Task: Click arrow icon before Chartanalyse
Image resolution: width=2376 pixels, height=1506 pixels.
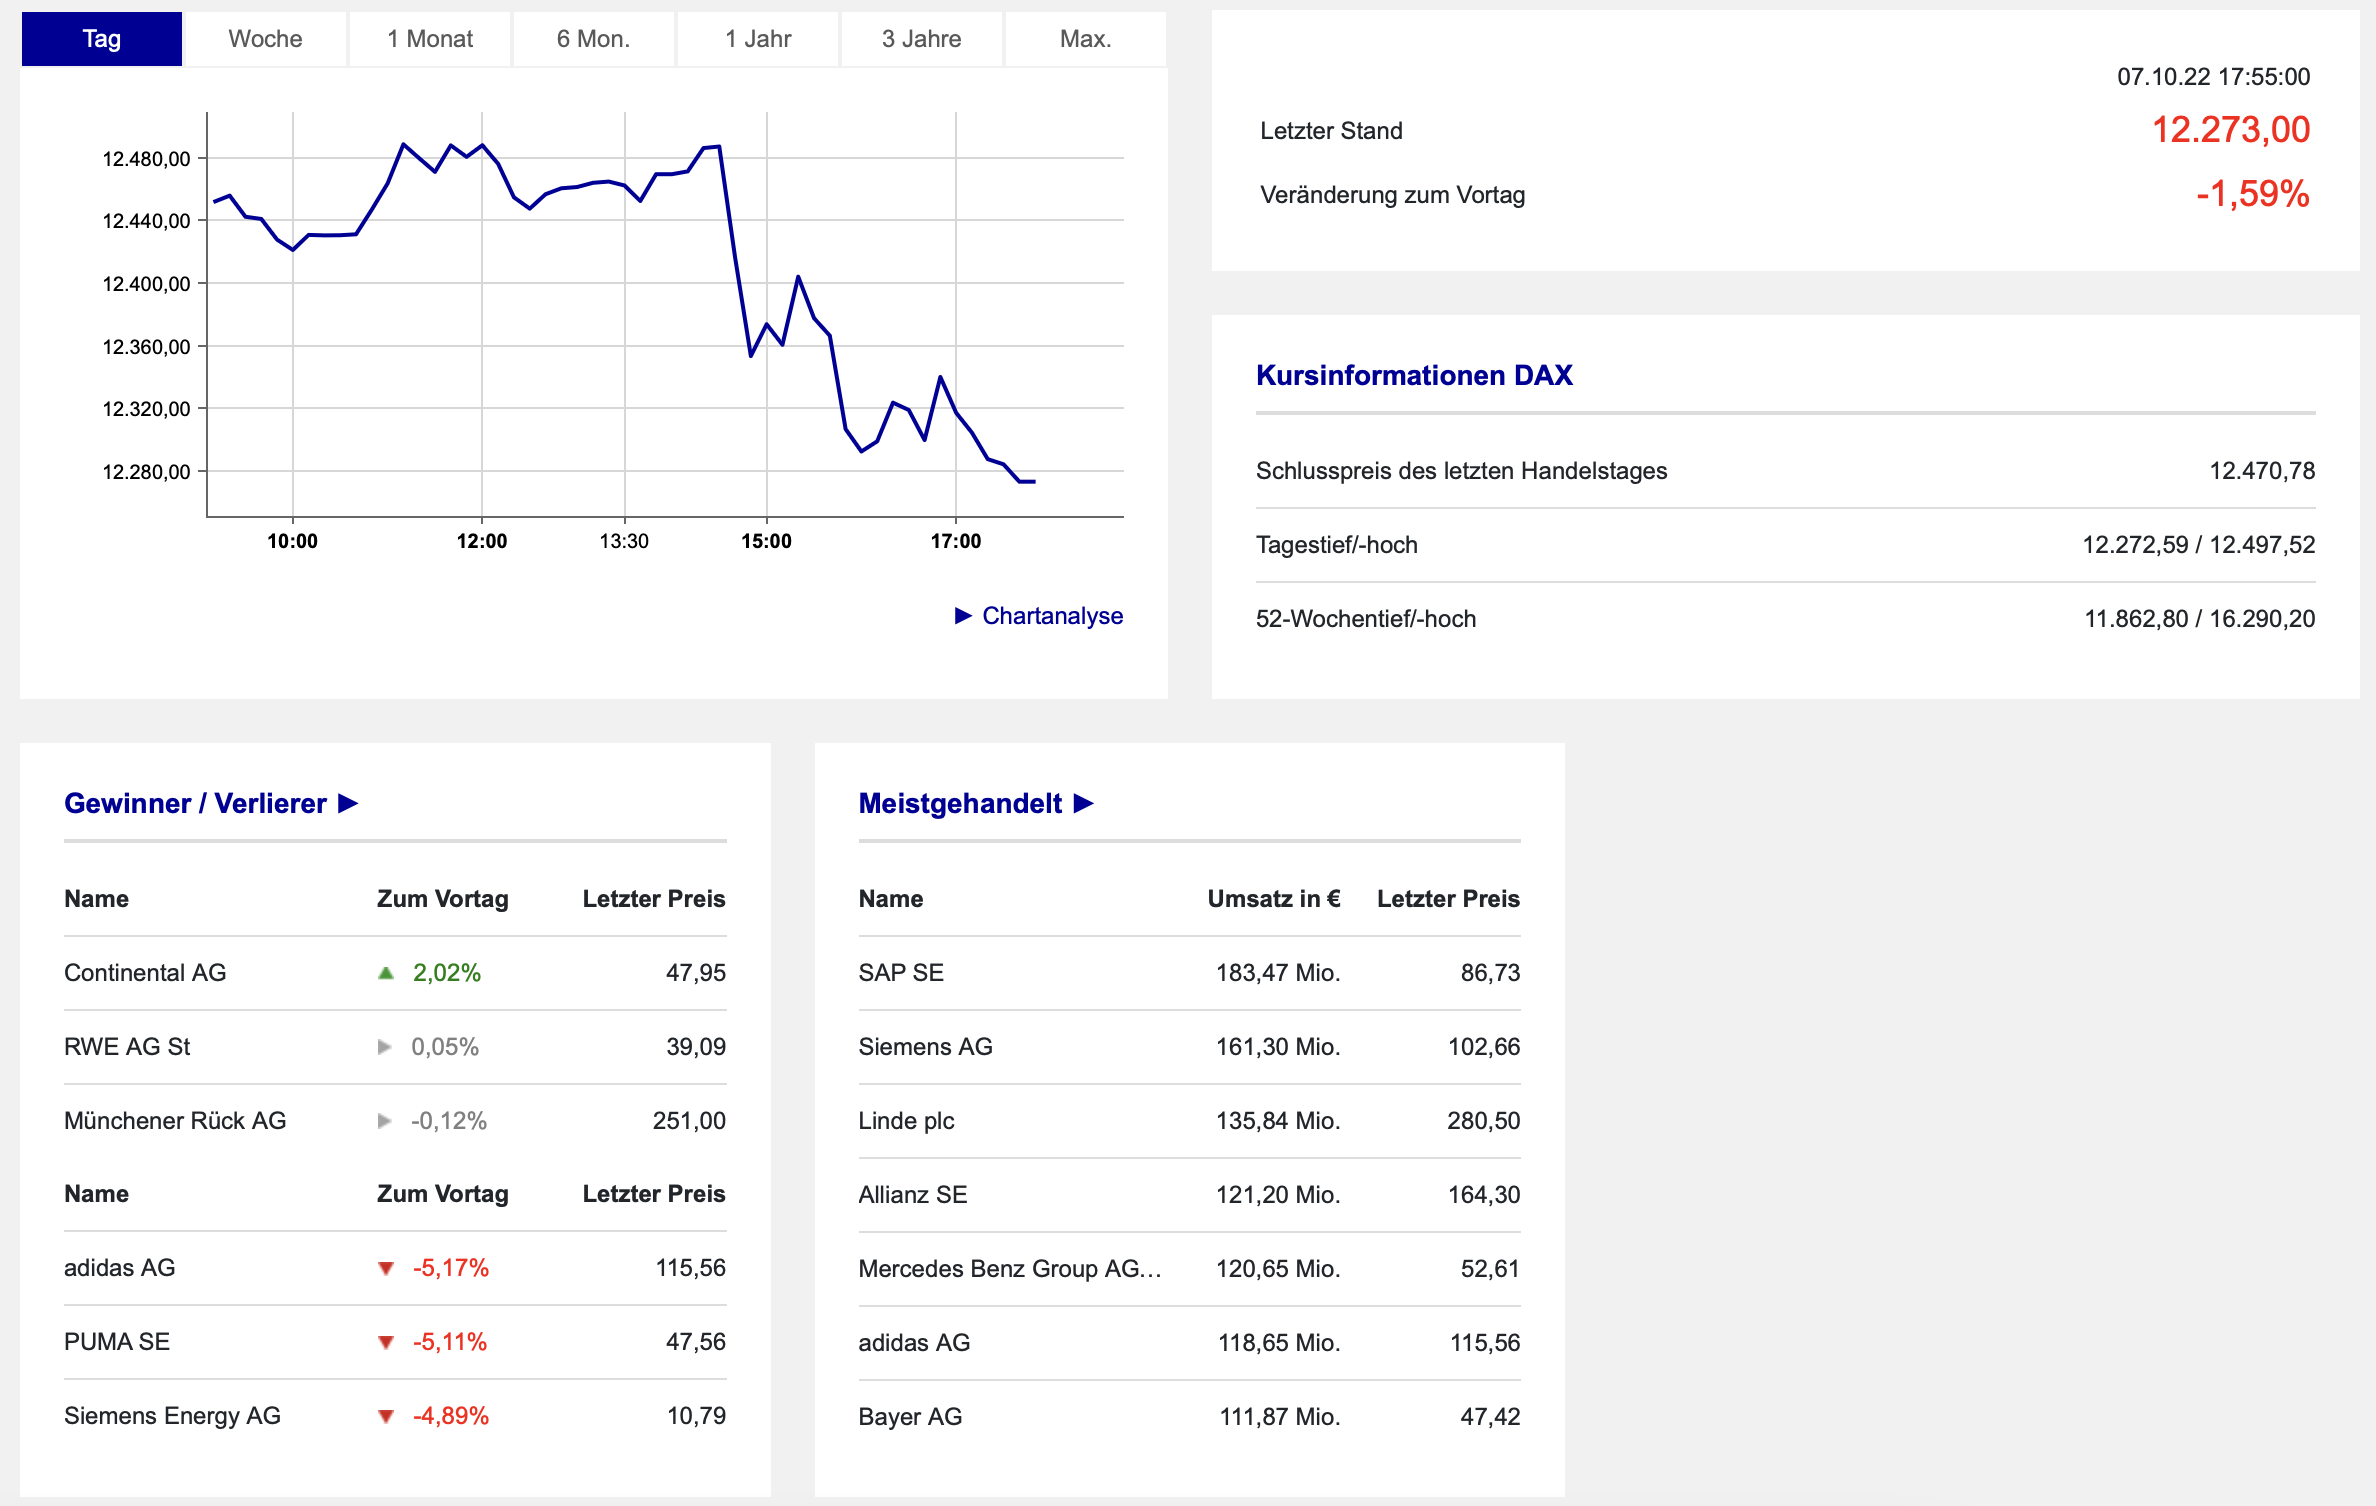Action: tap(963, 616)
